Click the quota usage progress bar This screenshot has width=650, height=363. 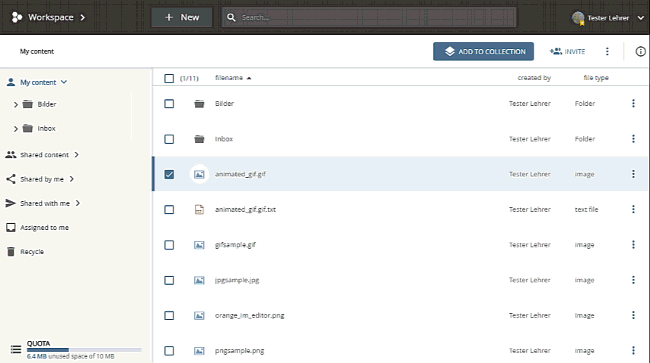coord(84,350)
